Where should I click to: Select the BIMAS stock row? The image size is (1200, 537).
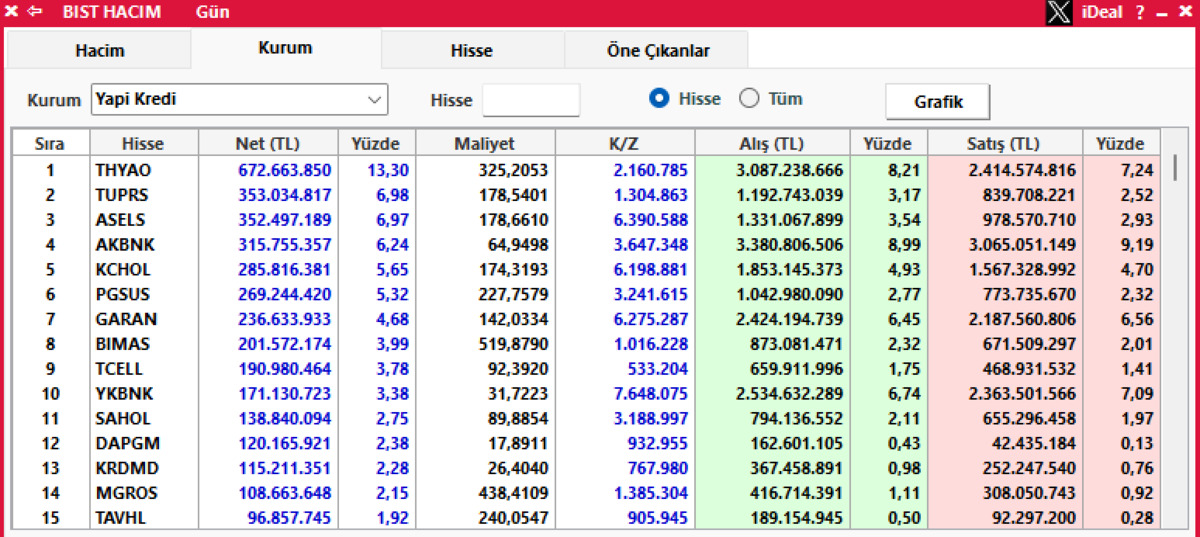pos(586,344)
